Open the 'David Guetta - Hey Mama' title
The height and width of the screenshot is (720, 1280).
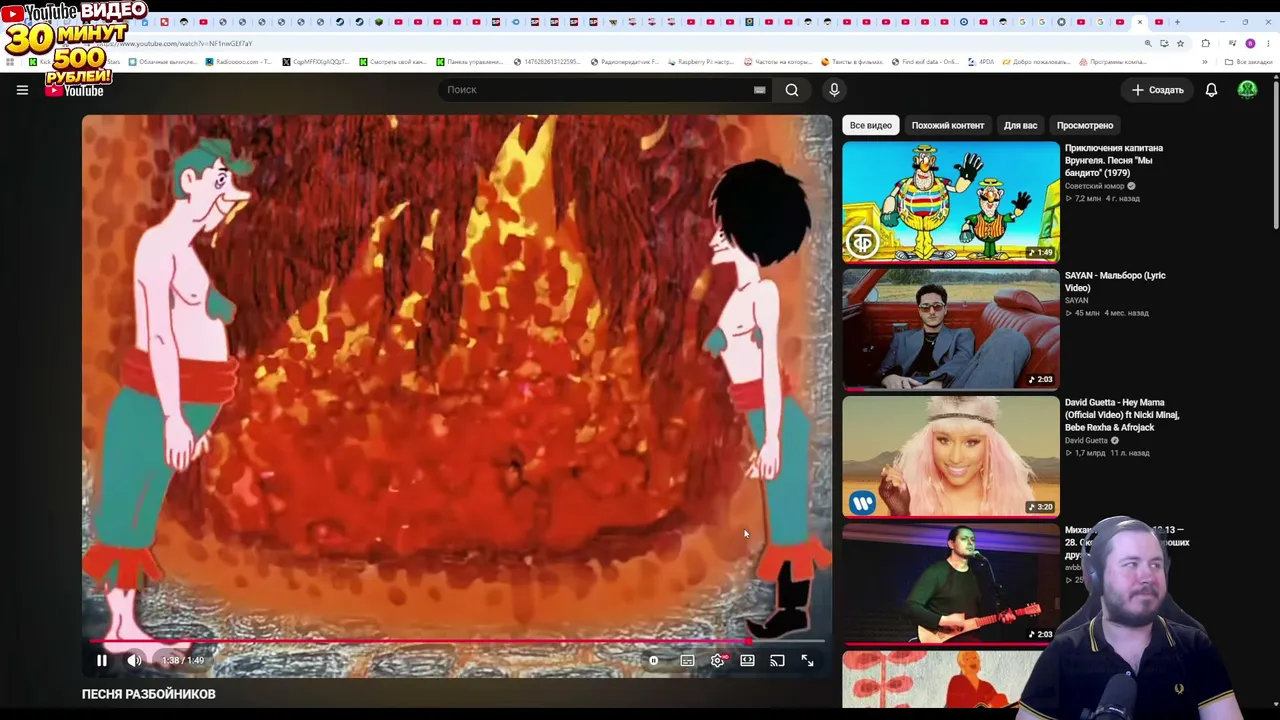pyautogui.click(x=1122, y=415)
